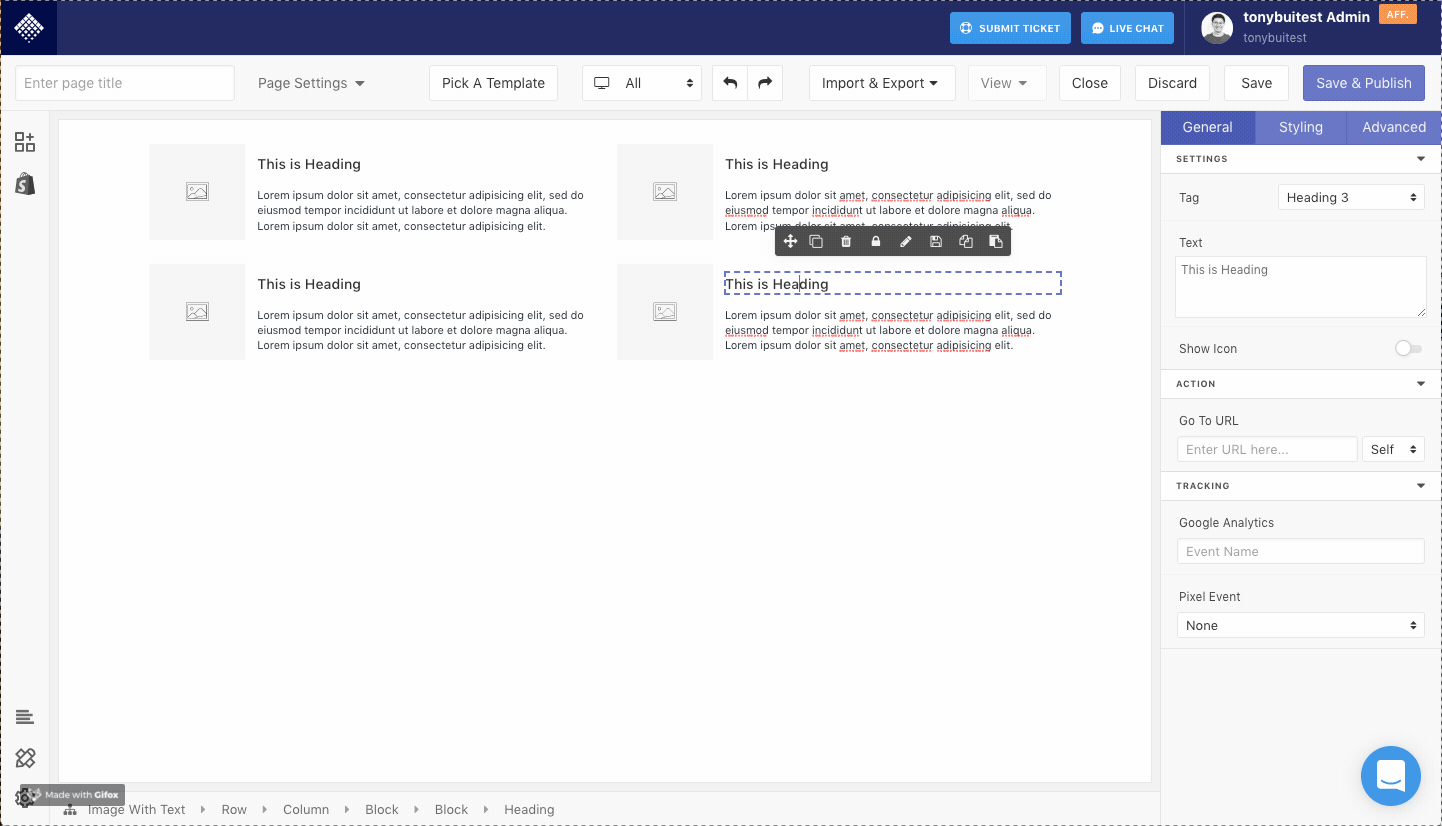Click the Submit Ticket button
The height and width of the screenshot is (826, 1442).
[1010, 28]
